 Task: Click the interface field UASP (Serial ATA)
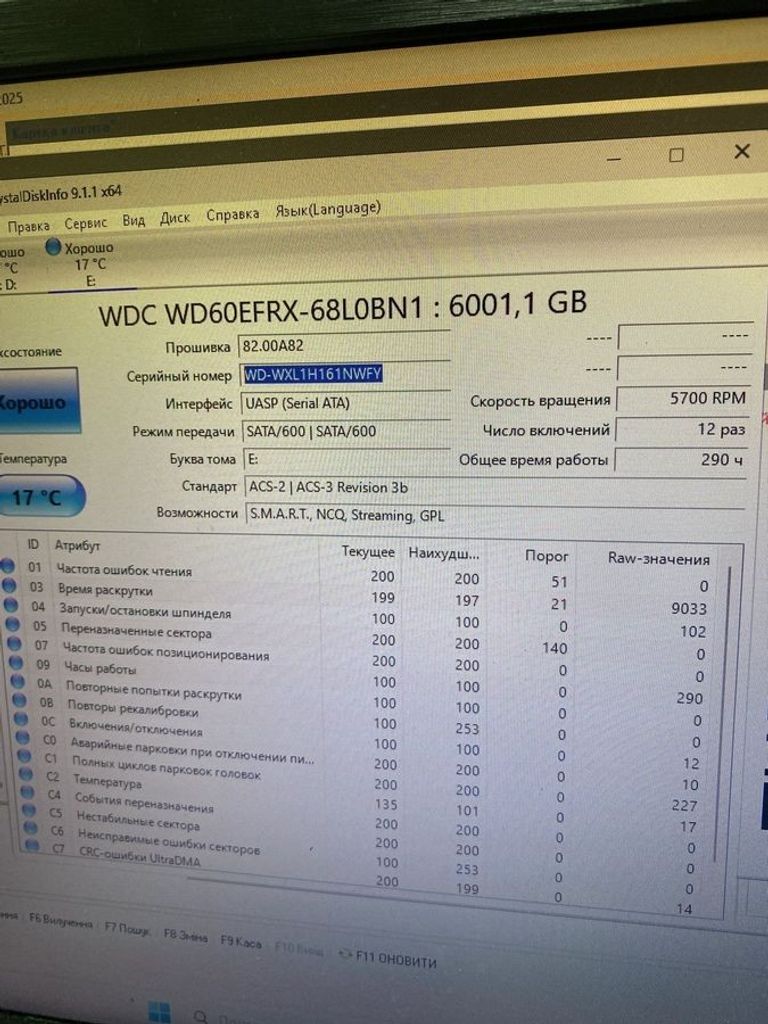pos(346,403)
